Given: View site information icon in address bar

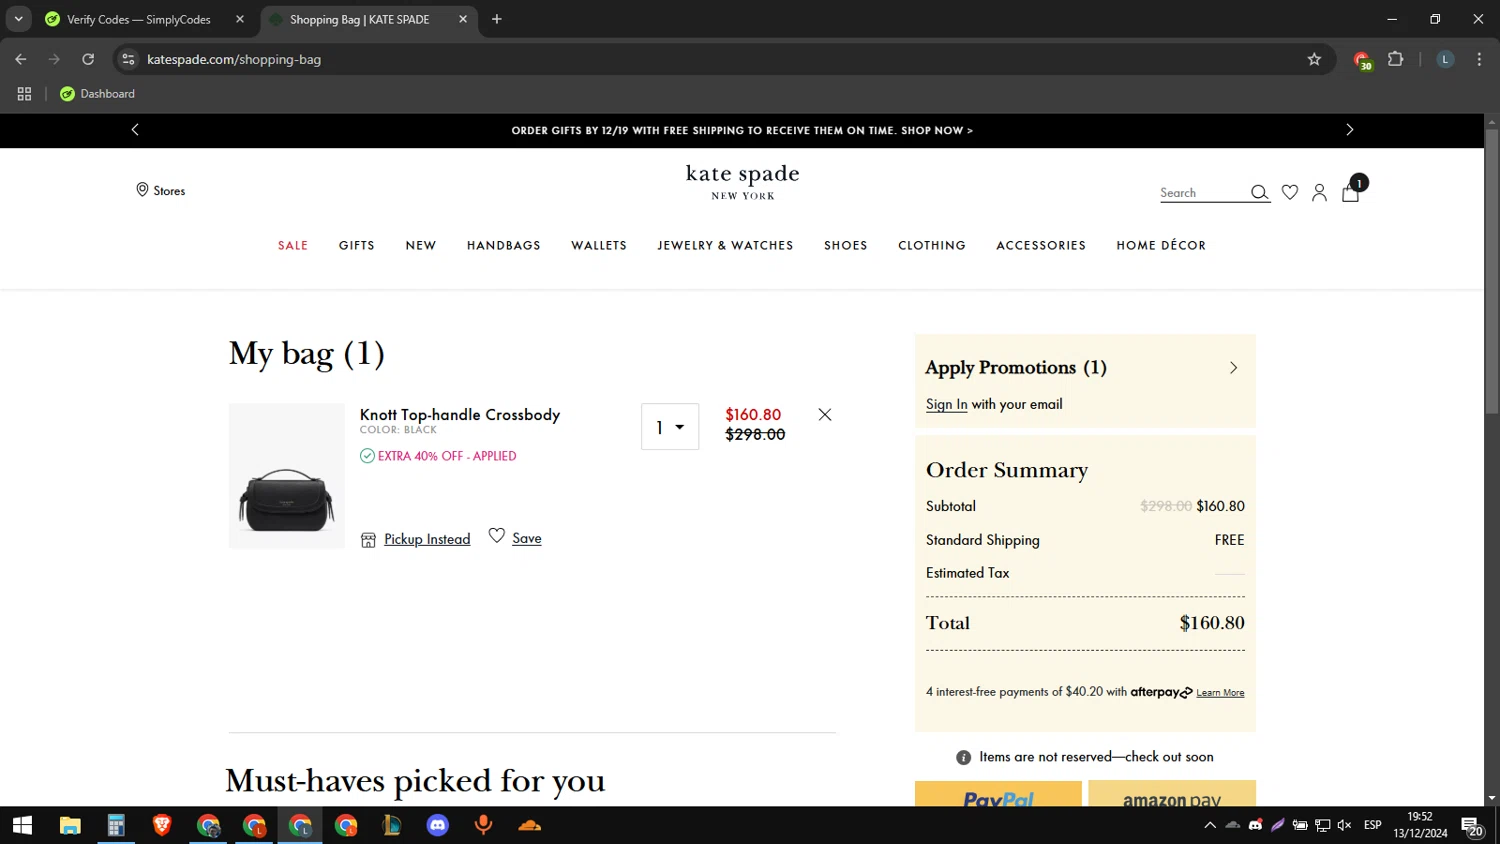Looking at the screenshot, I should click(x=128, y=59).
